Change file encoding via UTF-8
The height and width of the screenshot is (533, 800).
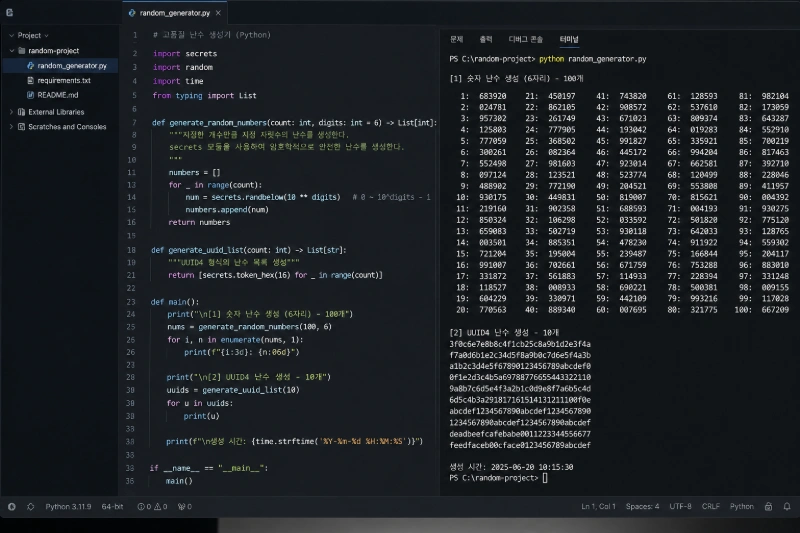point(680,507)
